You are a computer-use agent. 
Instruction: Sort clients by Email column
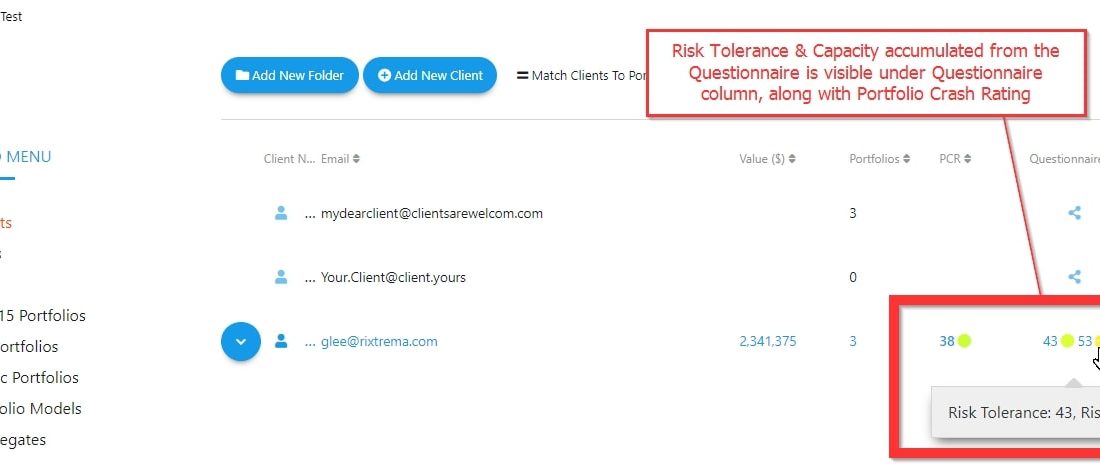(x=340, y=159)
